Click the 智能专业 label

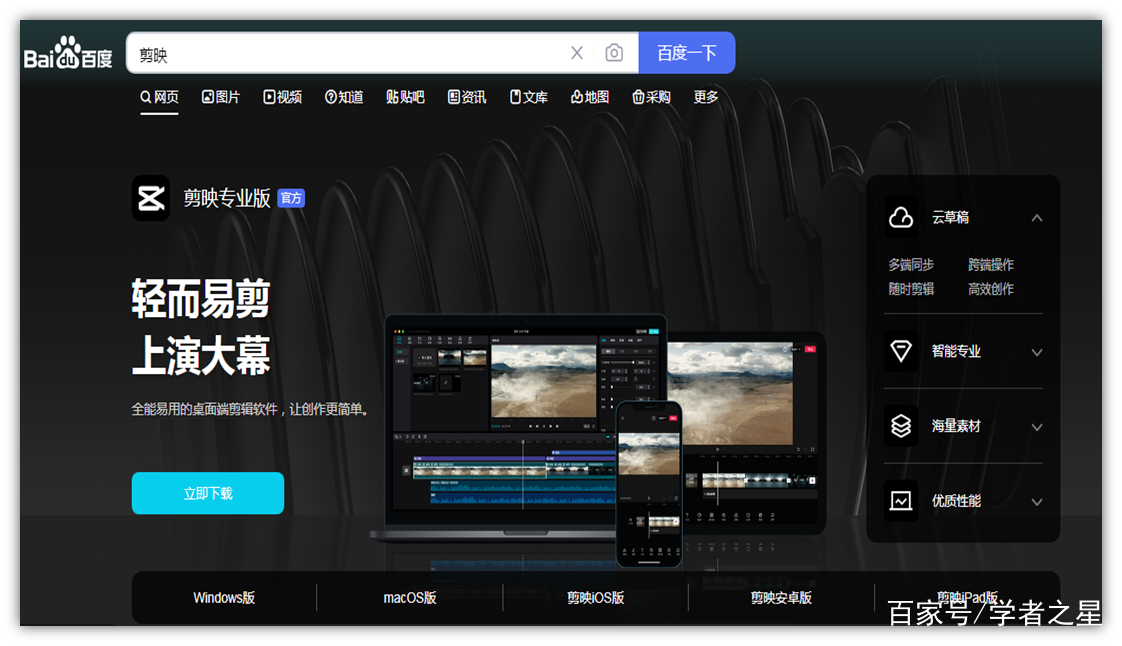[x=956, y=351]
